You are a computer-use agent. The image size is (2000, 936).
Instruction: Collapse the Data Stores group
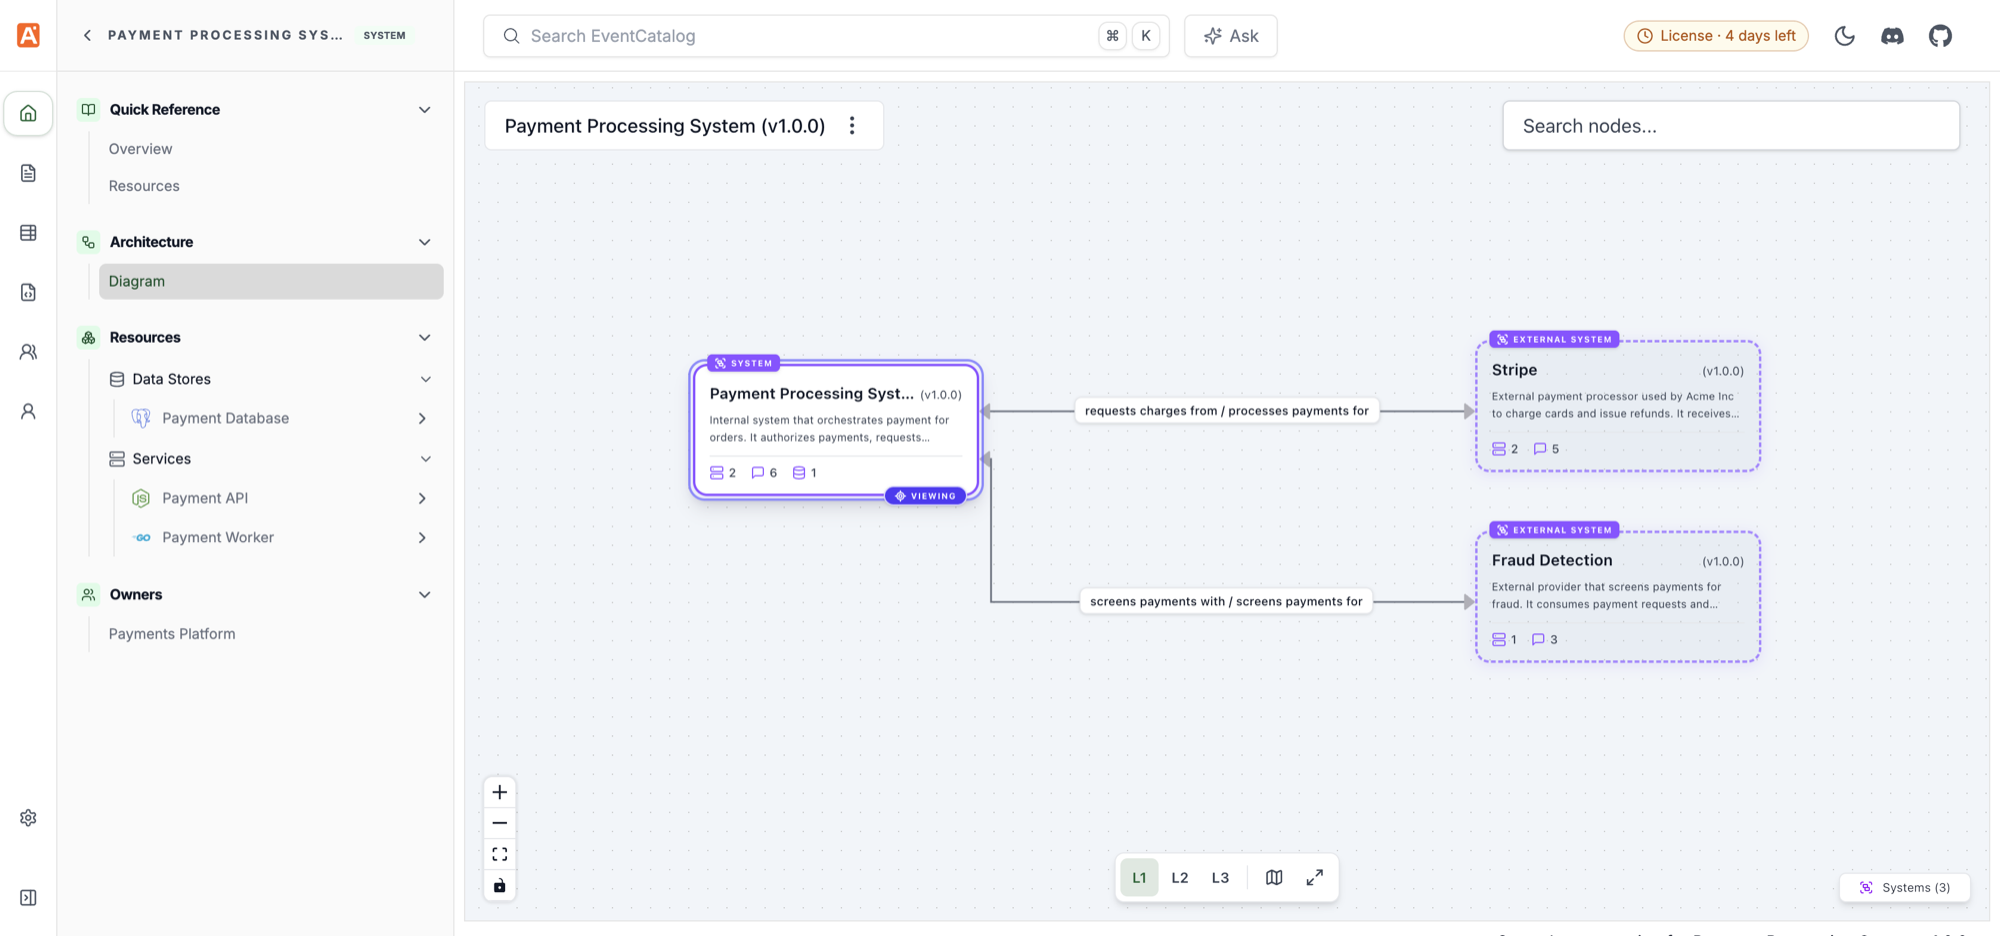tap(425, 379)
